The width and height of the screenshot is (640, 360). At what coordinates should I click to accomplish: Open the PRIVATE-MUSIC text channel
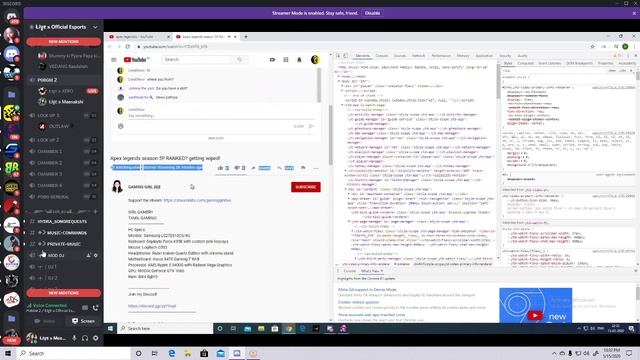pos(63,244)
